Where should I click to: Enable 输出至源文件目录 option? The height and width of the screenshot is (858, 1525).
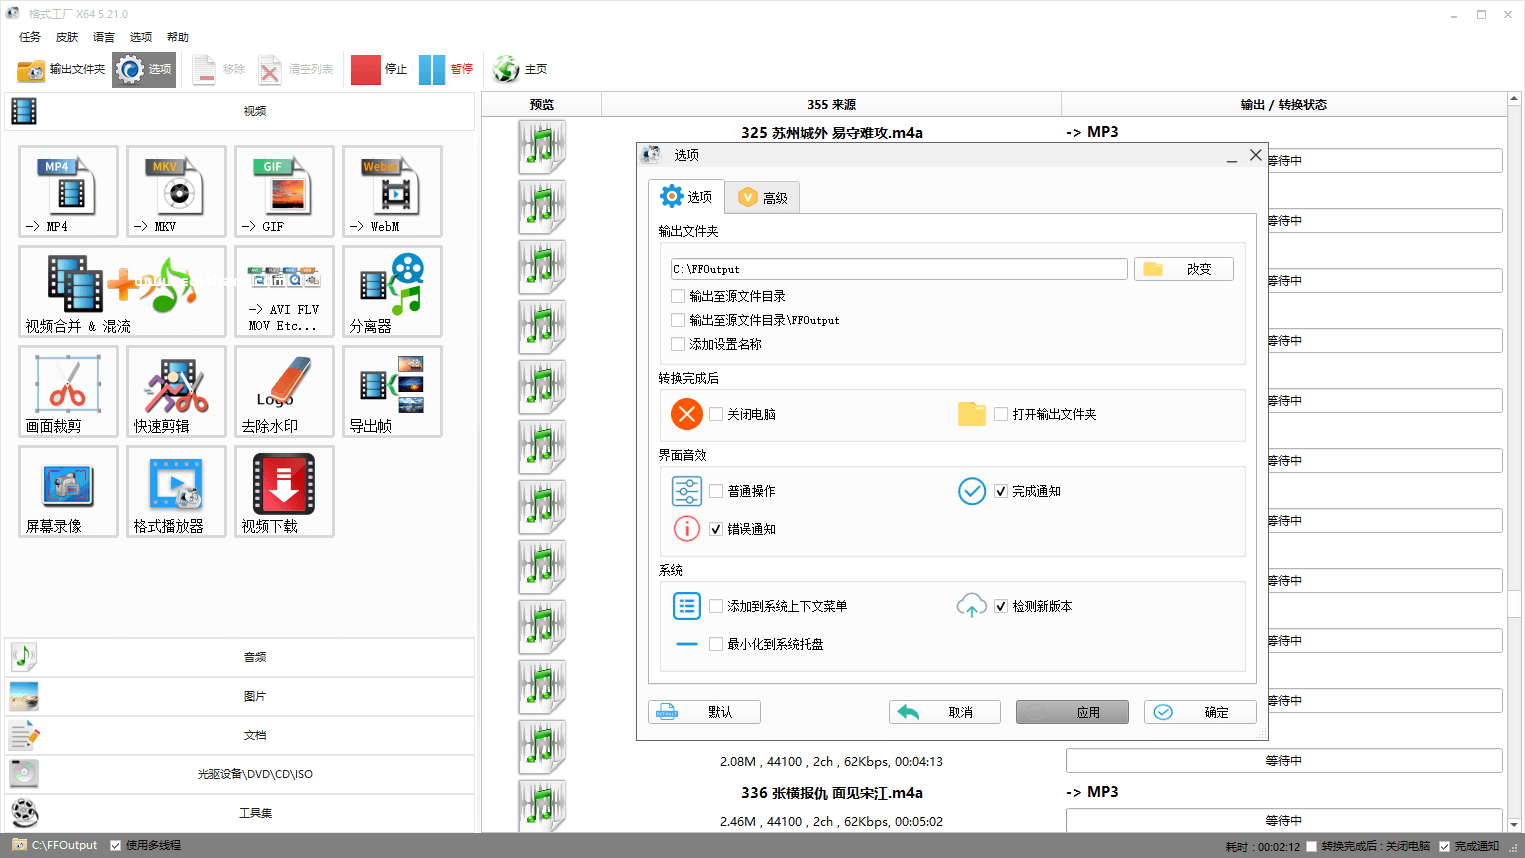tap(678, 296)
